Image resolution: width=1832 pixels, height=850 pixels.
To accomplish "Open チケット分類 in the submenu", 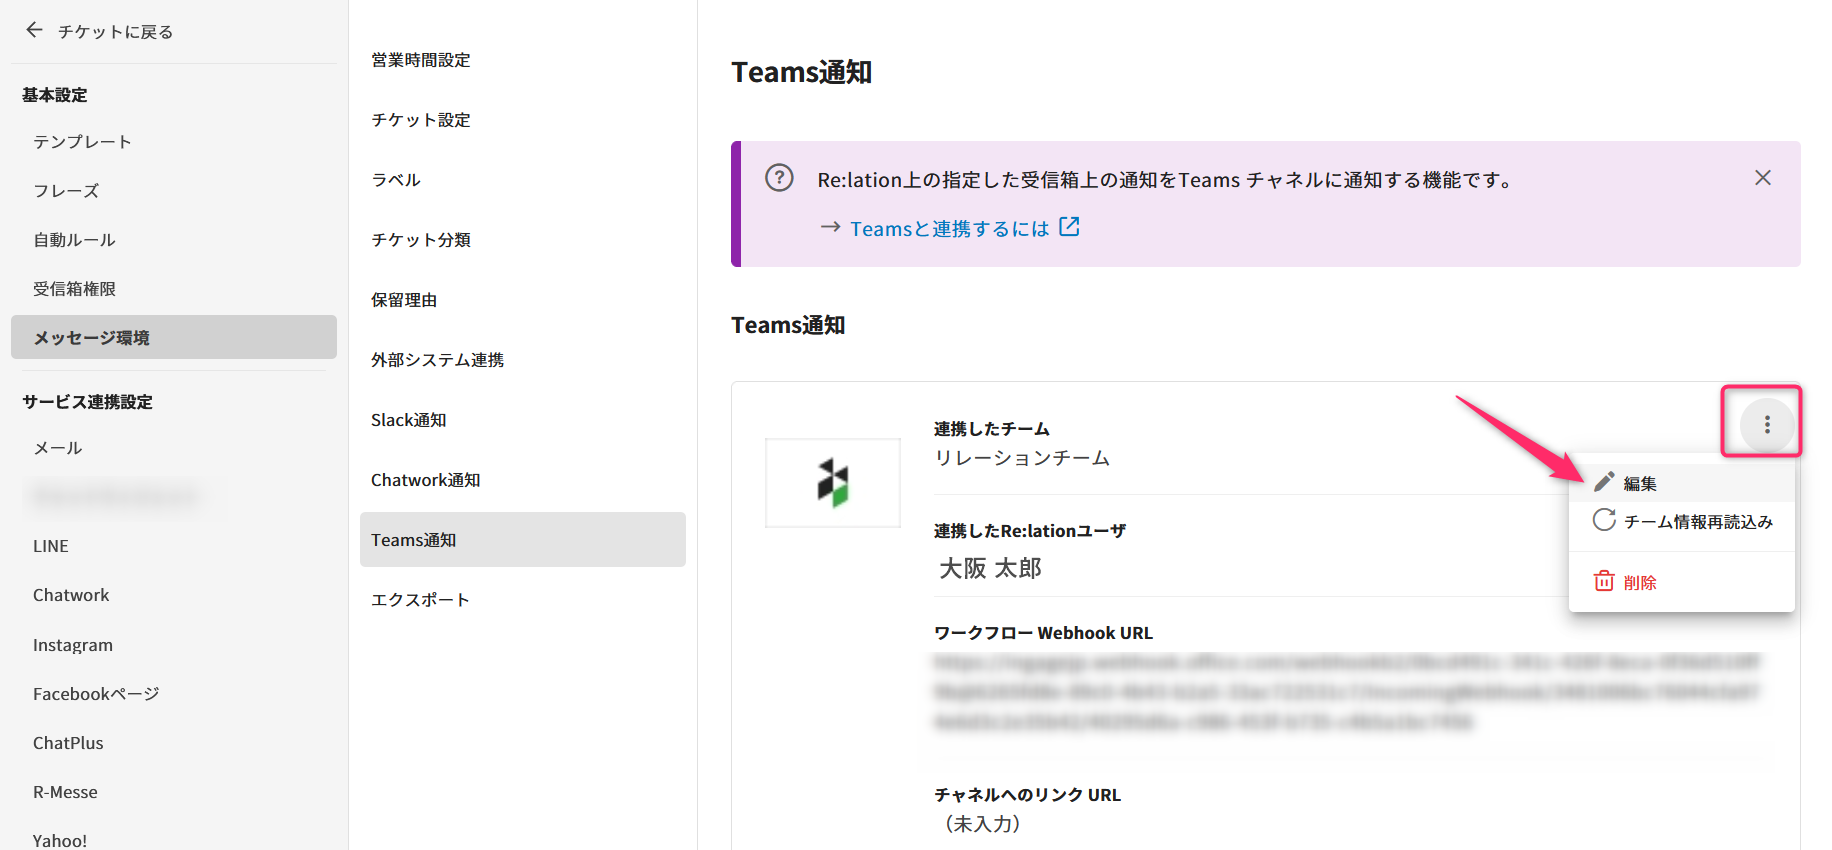I will click(x=420, y=240).
